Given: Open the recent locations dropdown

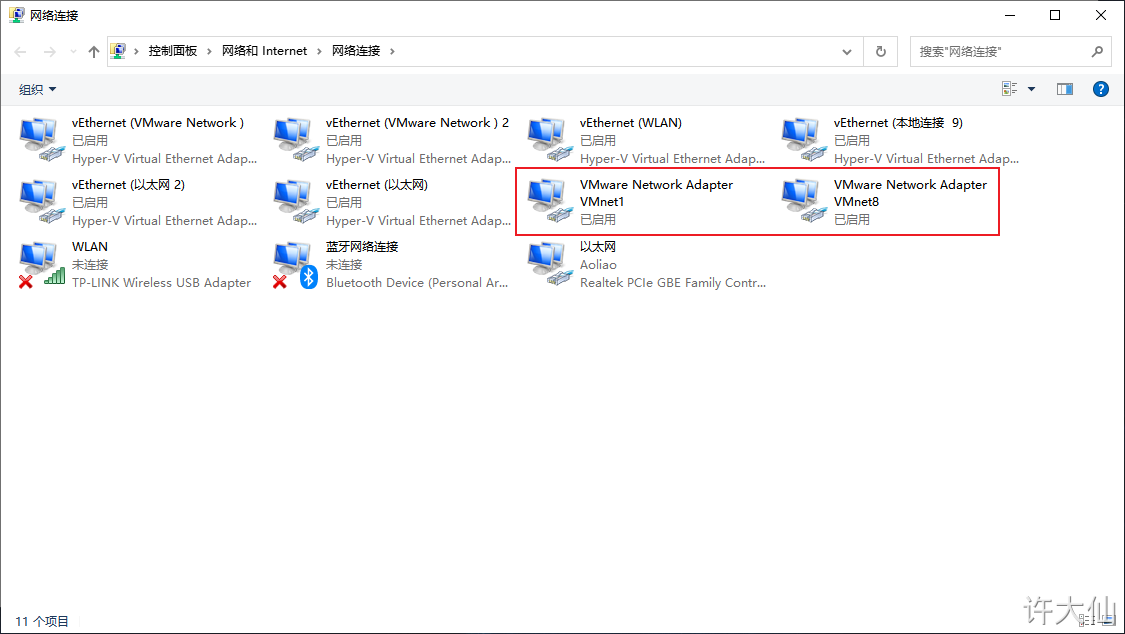Looking at the screenshot, I should point(73,52).
